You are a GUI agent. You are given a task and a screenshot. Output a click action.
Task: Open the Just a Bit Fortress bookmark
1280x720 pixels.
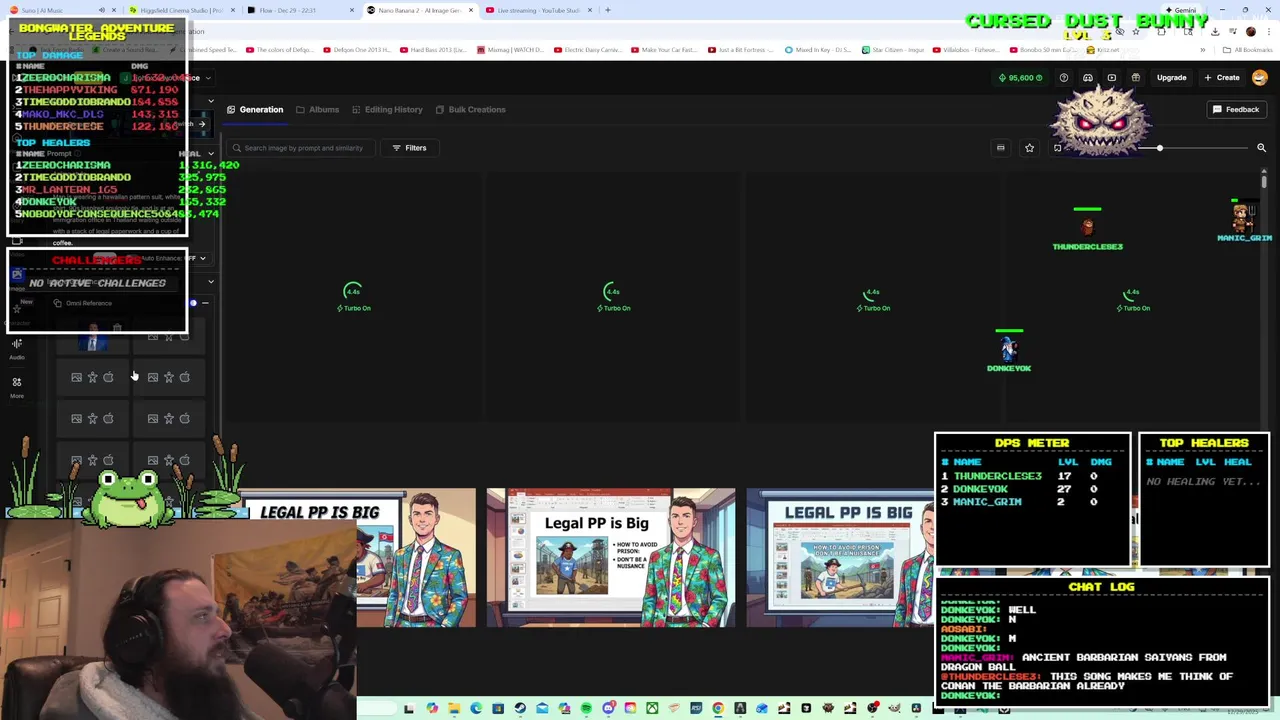click(741, 49)
